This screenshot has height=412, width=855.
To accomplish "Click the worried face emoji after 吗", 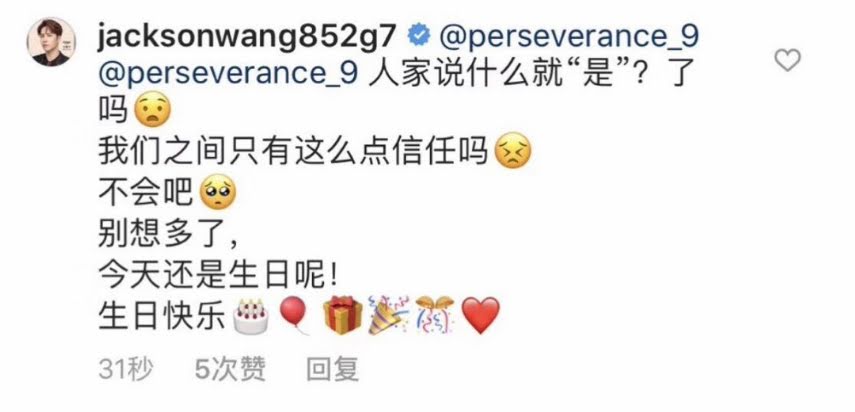I will click(x=152, y=110).
